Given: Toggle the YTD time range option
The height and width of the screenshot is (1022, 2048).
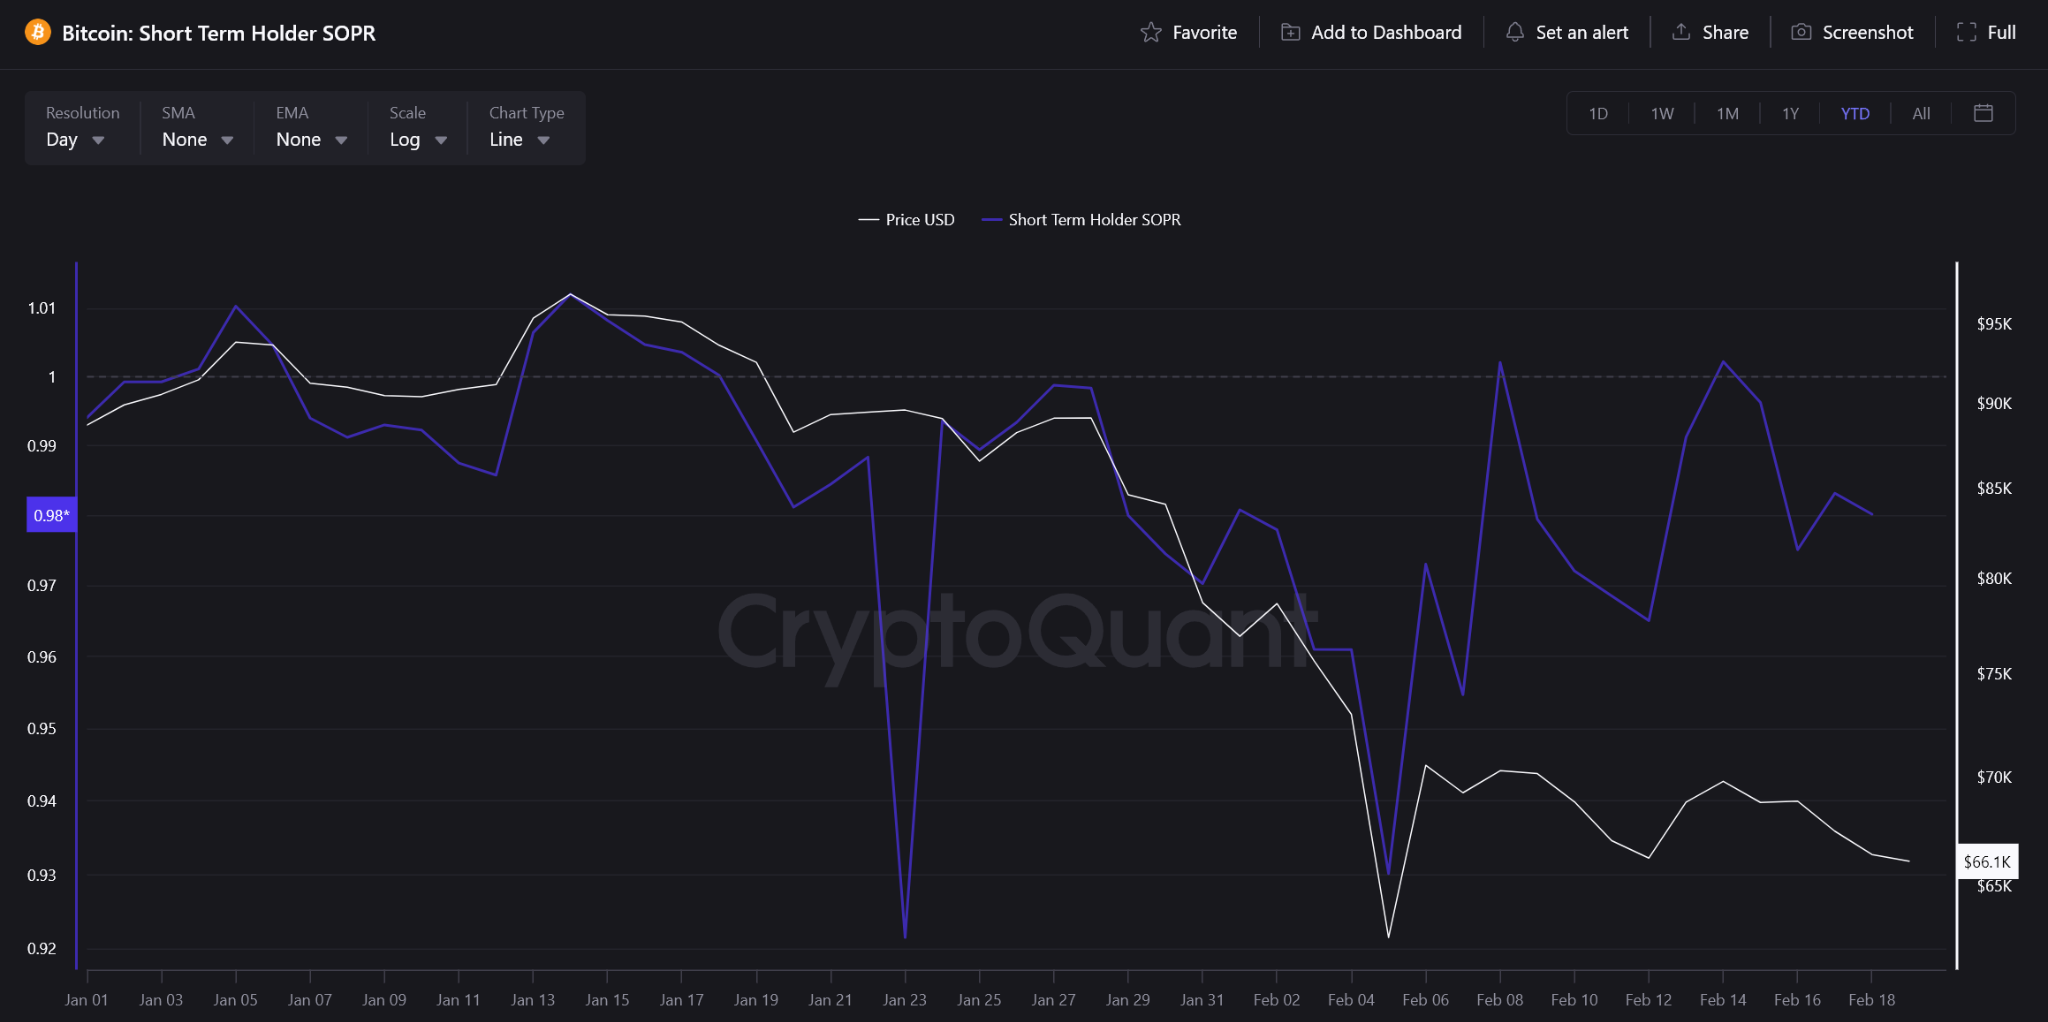Looking at the screenshot, I should pyautogui.click(x=1855, y=113).
